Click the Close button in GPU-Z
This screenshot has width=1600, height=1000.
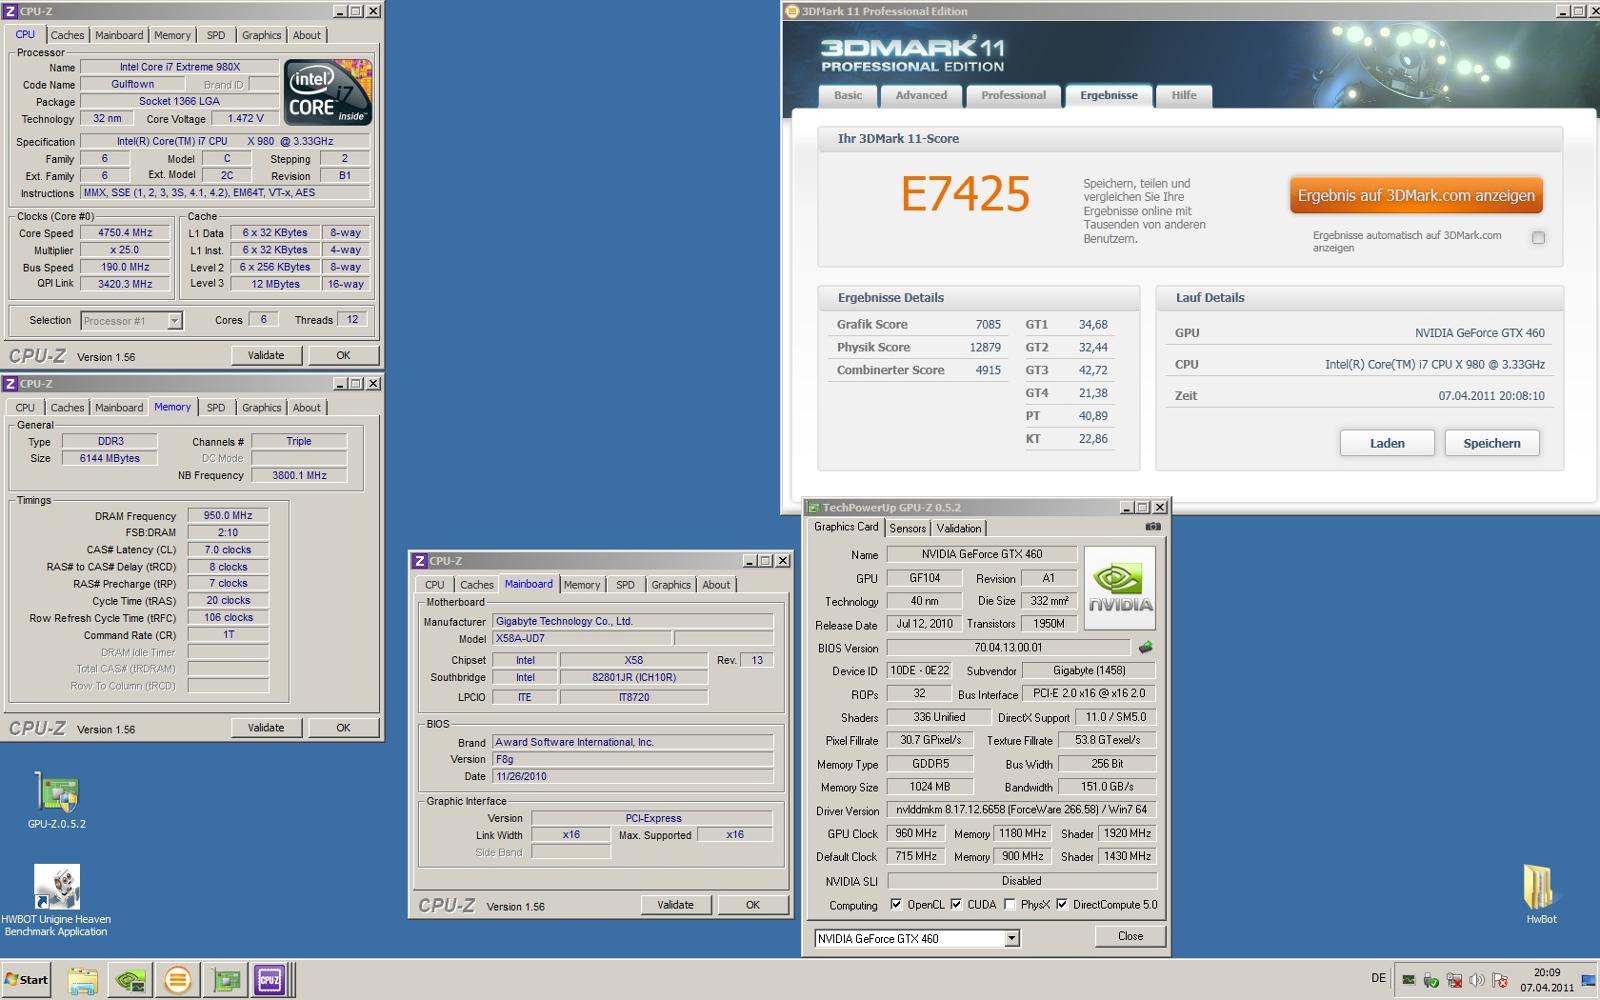point(1130,936)
